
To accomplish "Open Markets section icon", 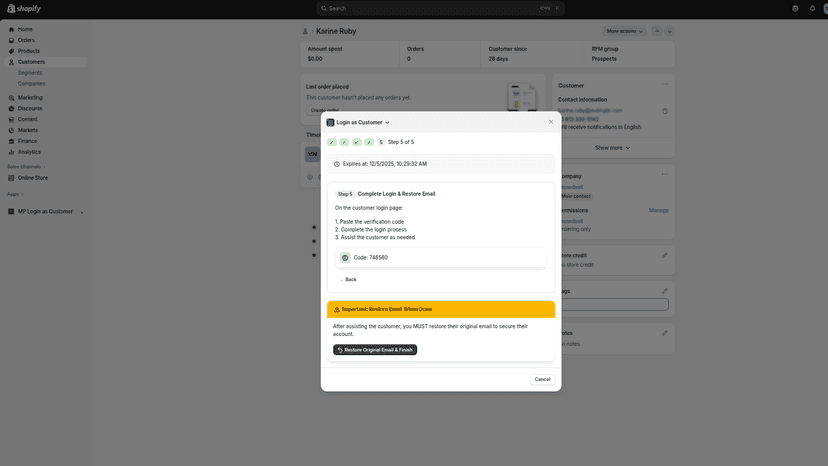I will 11,131.
